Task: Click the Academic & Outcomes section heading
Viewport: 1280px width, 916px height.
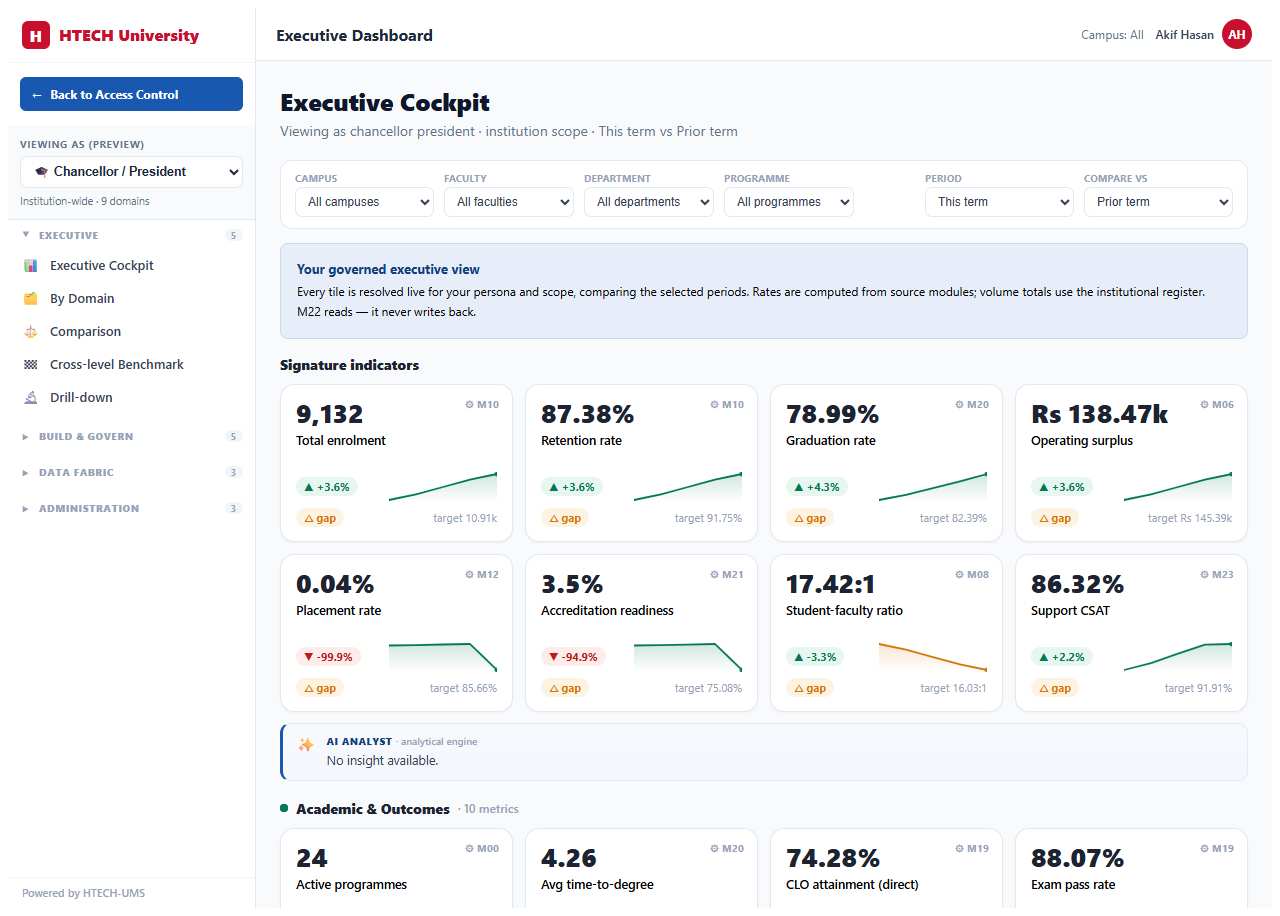Action: coord(373,809)
